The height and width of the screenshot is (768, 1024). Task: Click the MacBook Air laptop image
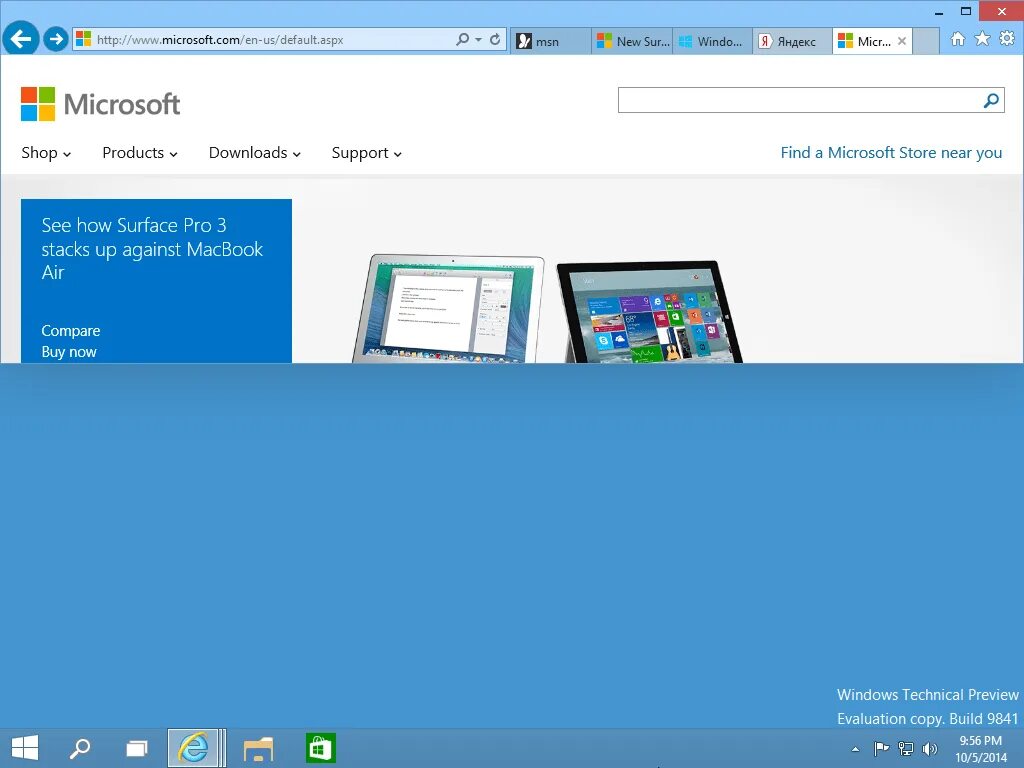tap(449, 309)
